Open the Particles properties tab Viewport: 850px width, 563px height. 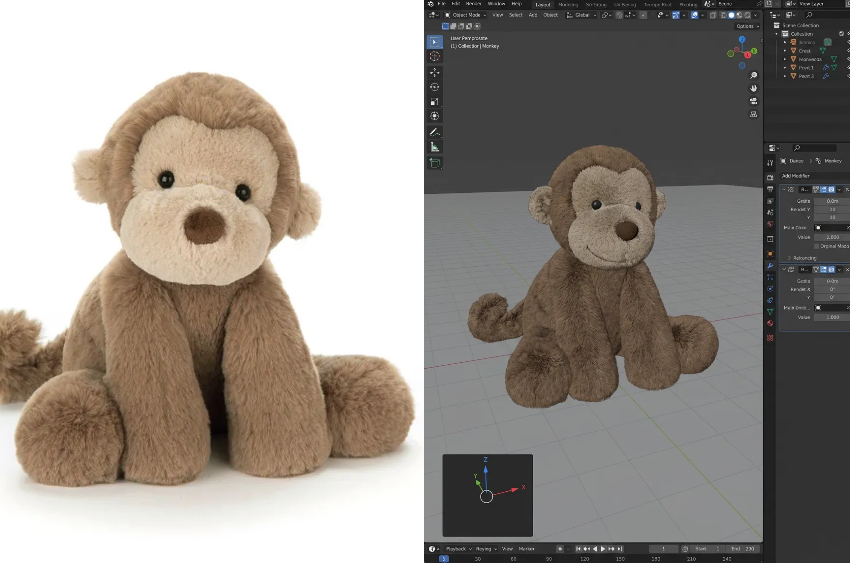[770, 277]
